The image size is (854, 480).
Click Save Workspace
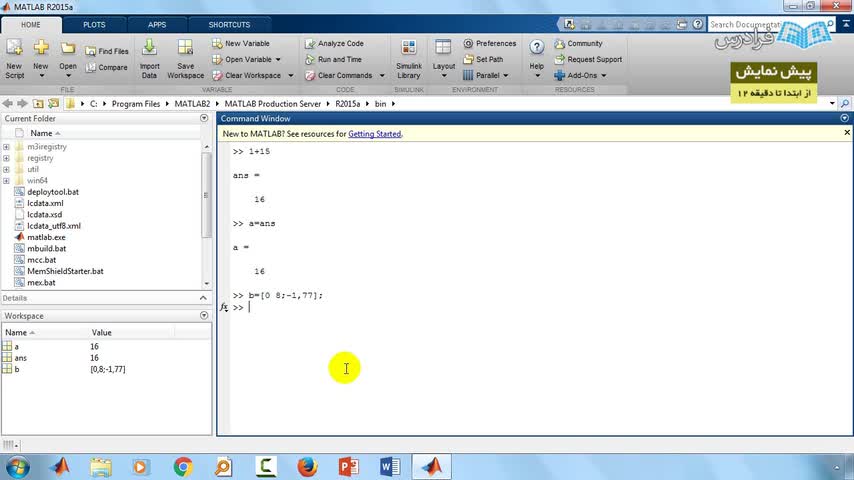(x=185, y=58)
